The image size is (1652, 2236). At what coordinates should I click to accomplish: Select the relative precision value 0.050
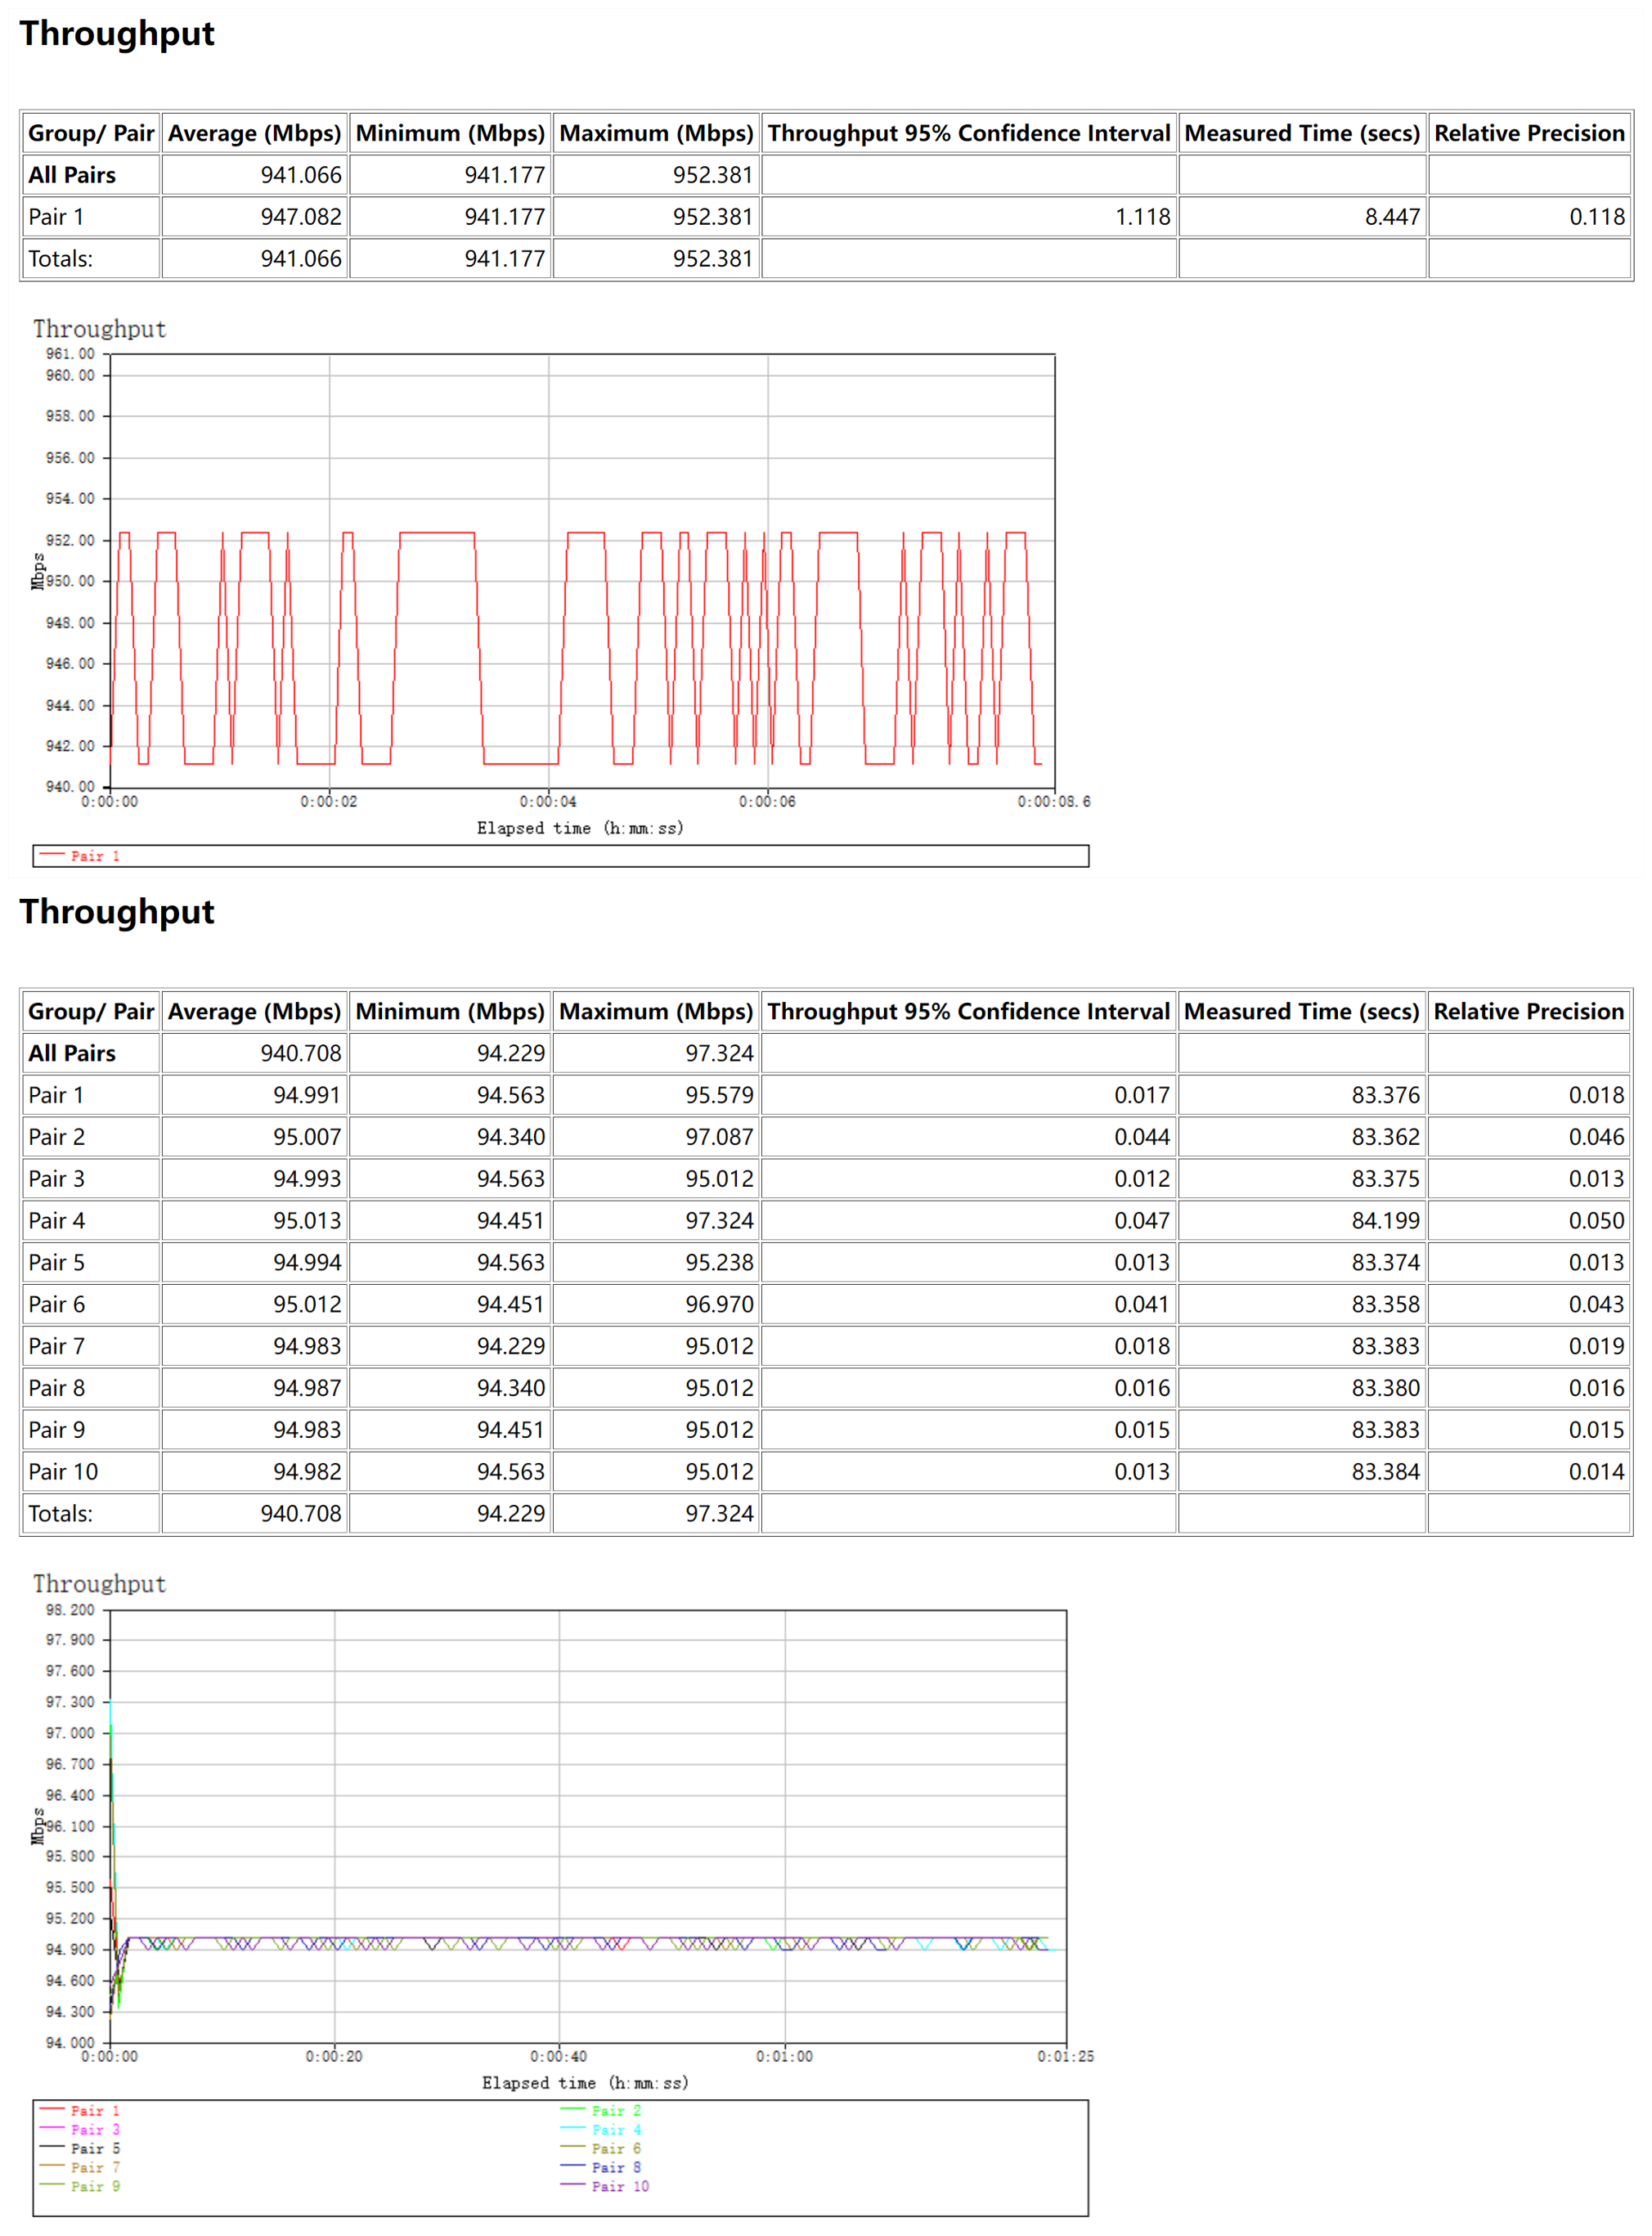click(x=1597, y=1221)
